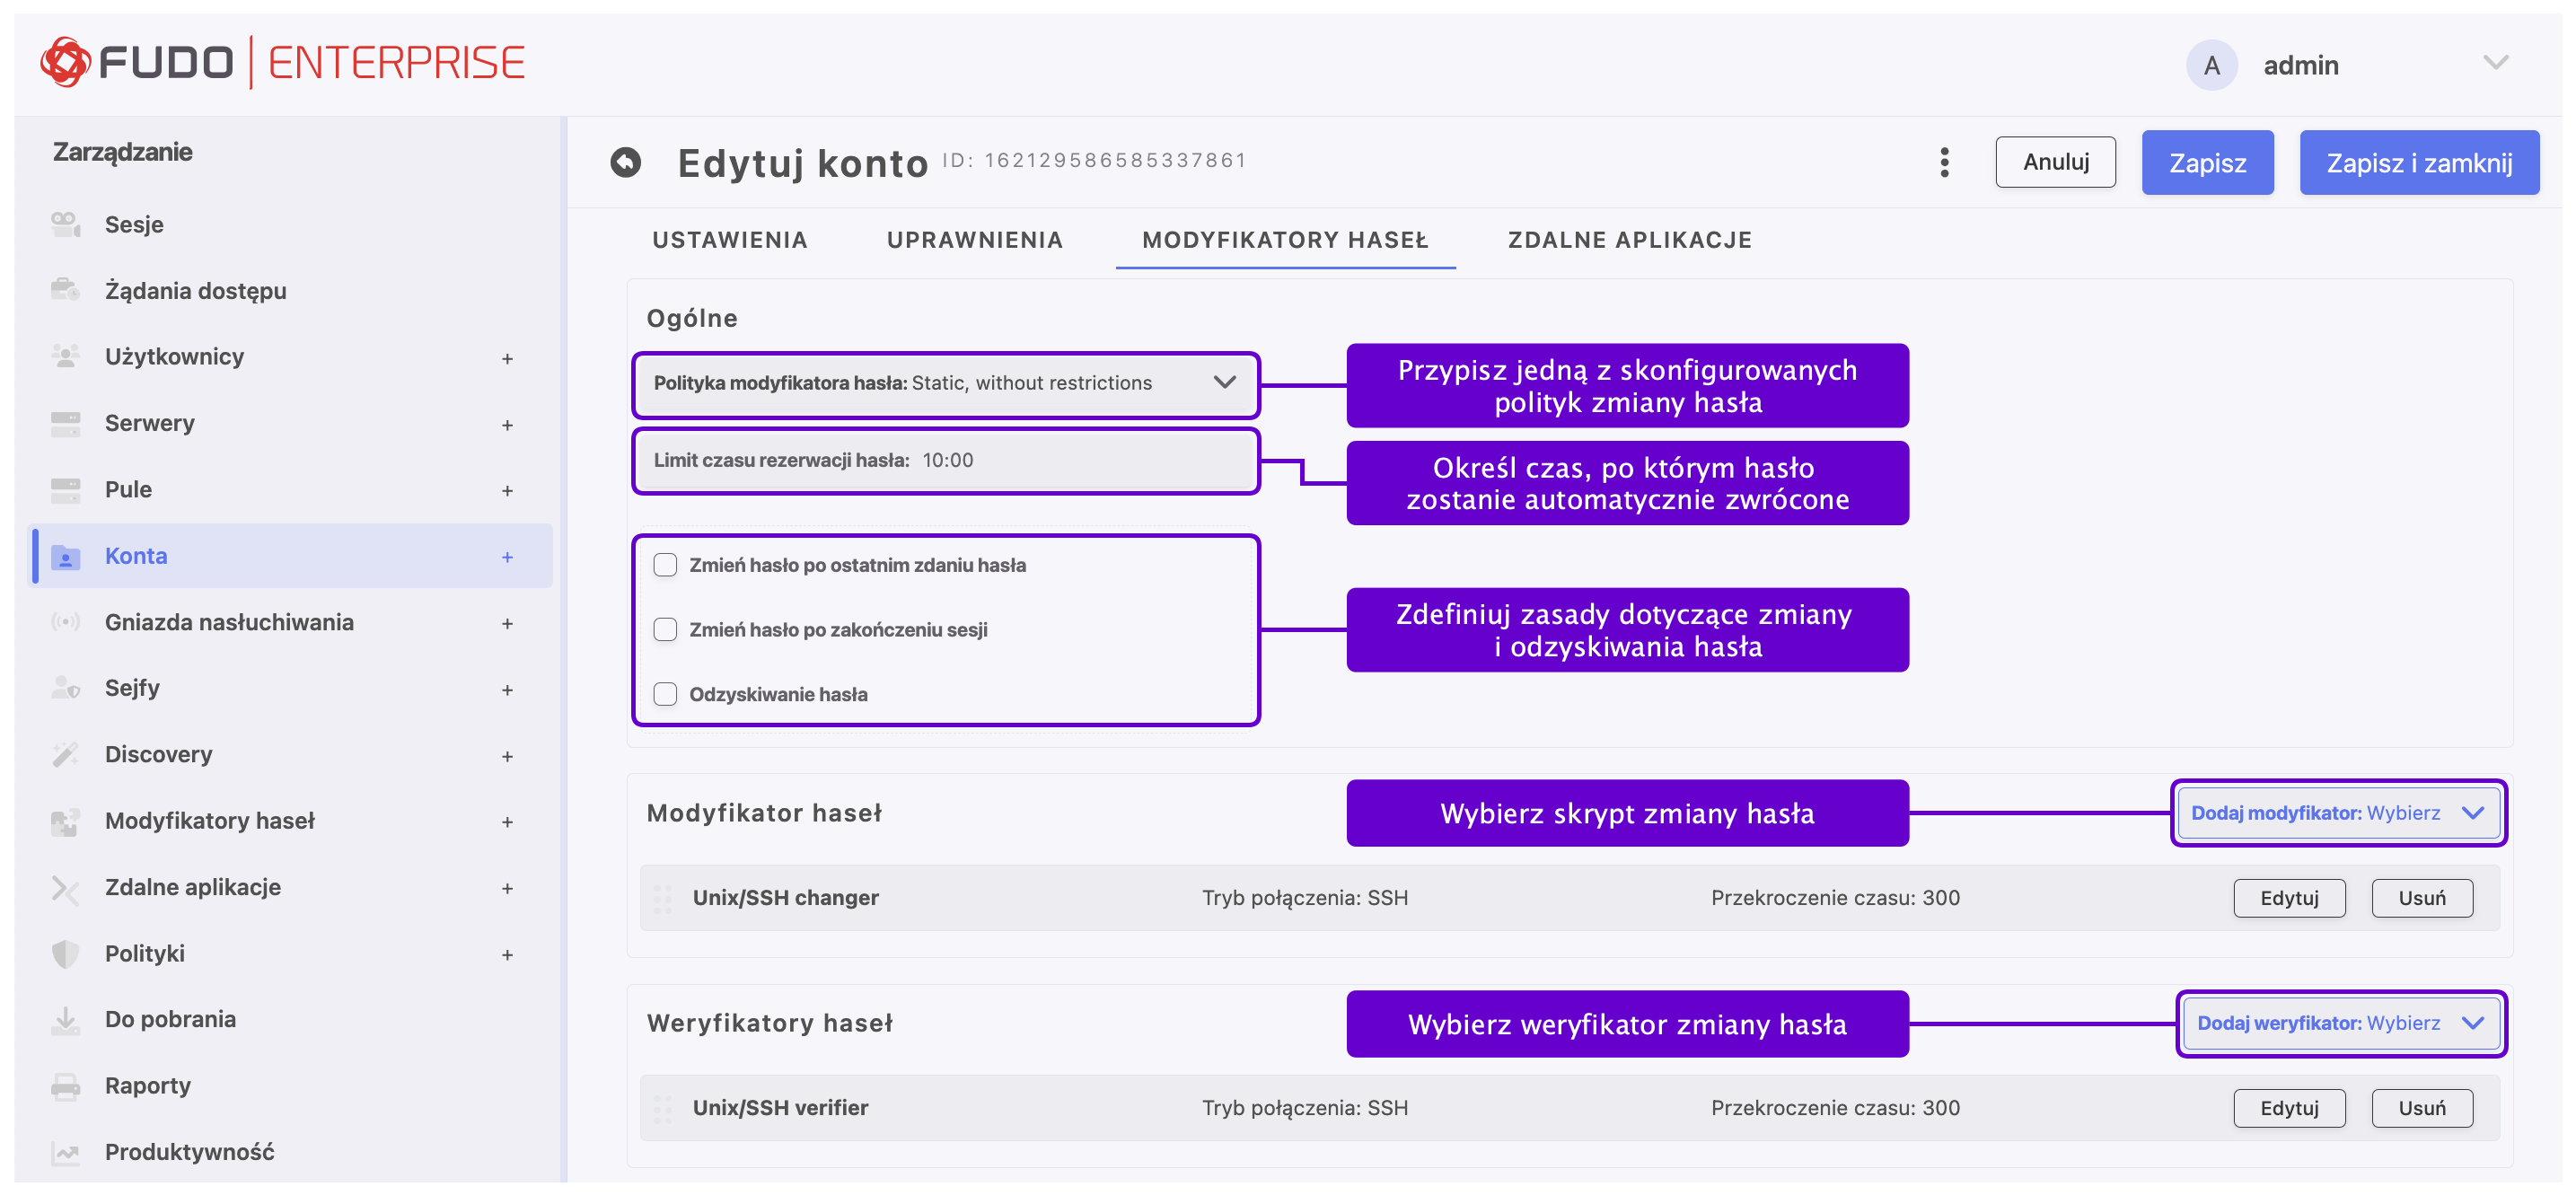Screen dimensions: 2576x1204
Task: Open the Zdalne aplikacje tab
Action: coord(1629,240)
